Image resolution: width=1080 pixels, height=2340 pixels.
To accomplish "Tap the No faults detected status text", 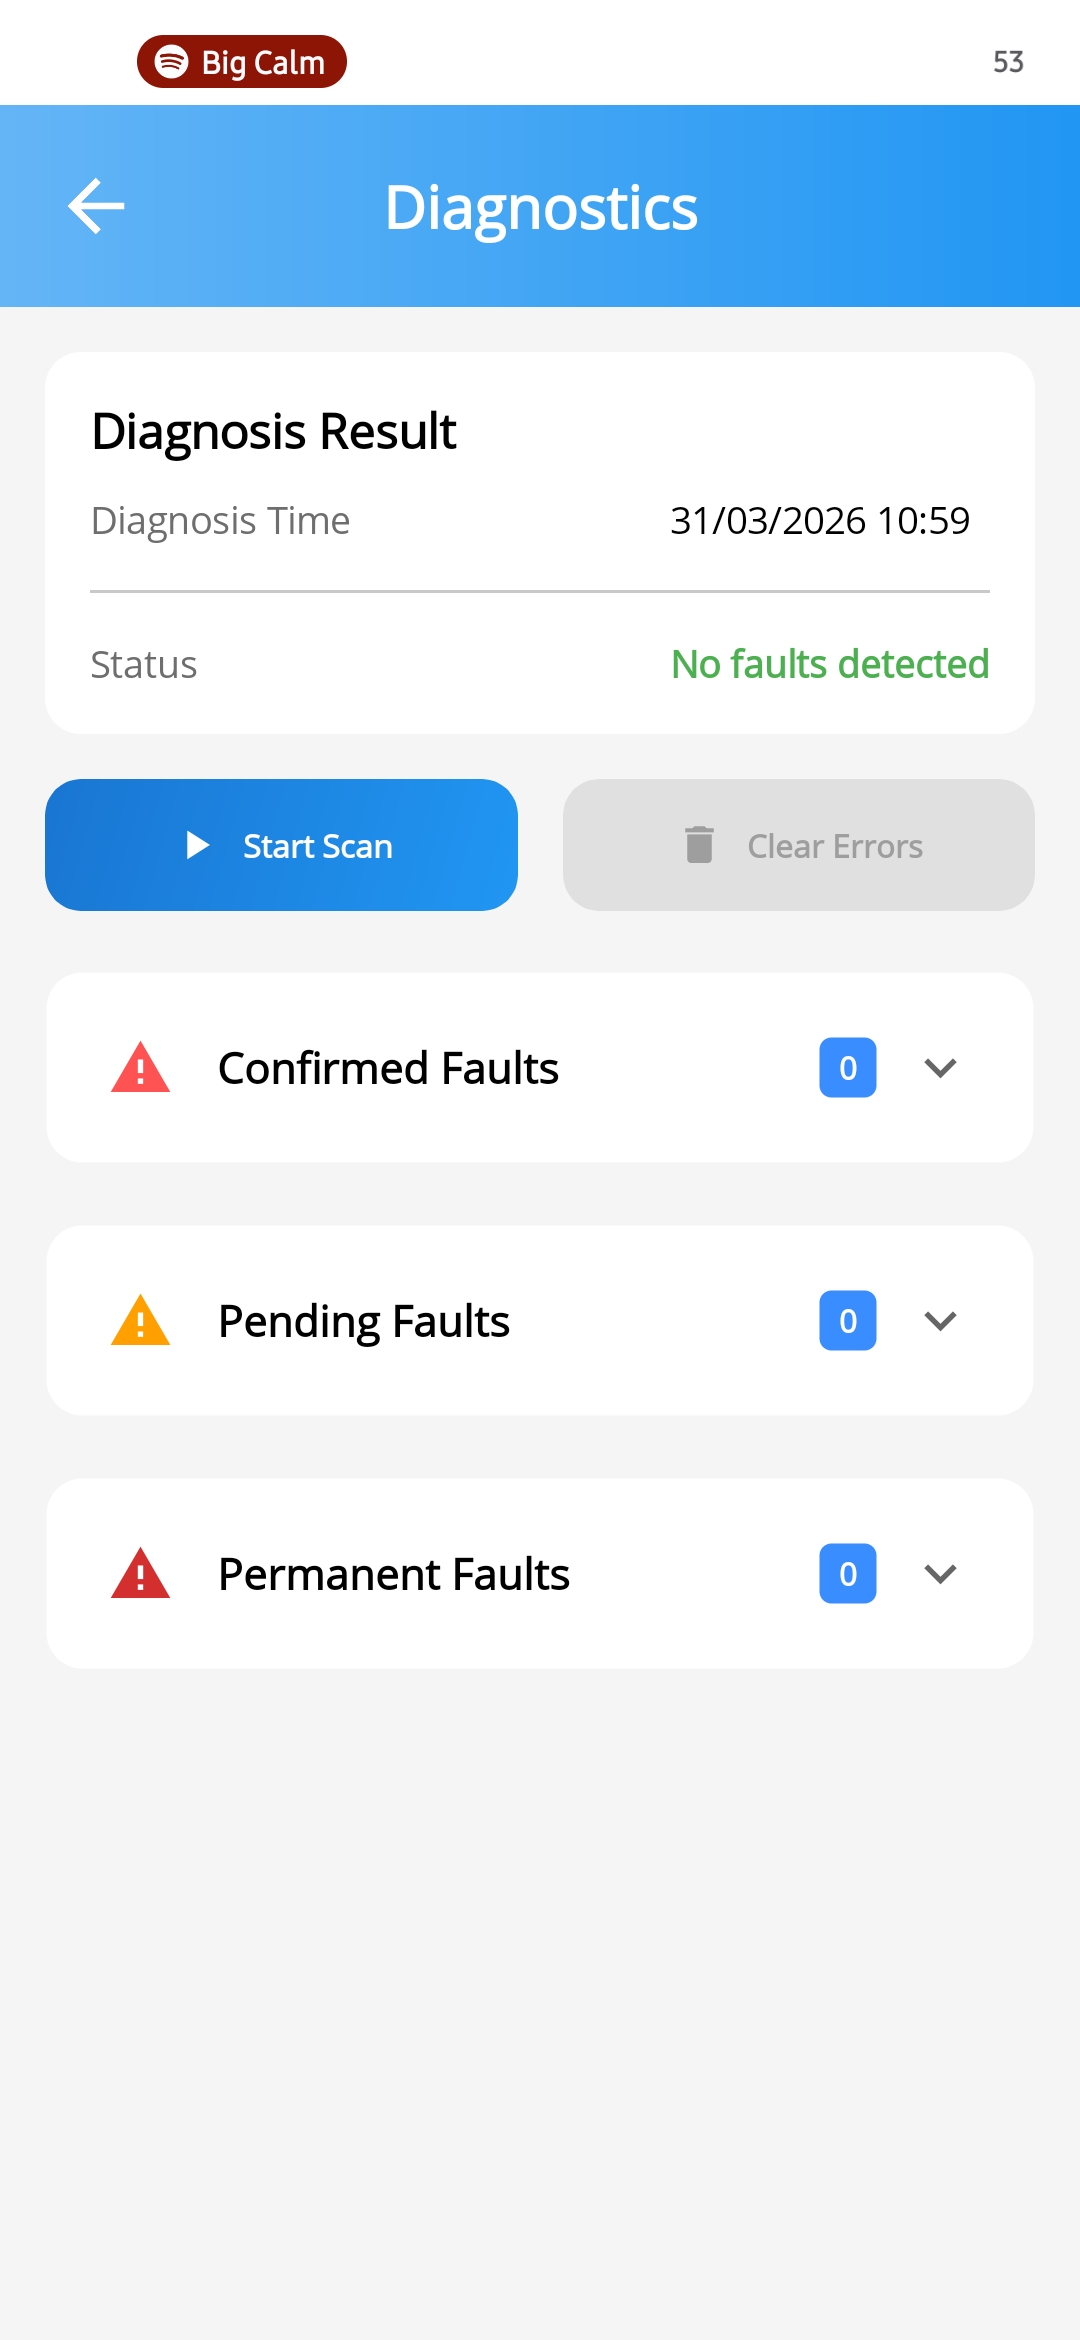I will click(830, 664).
